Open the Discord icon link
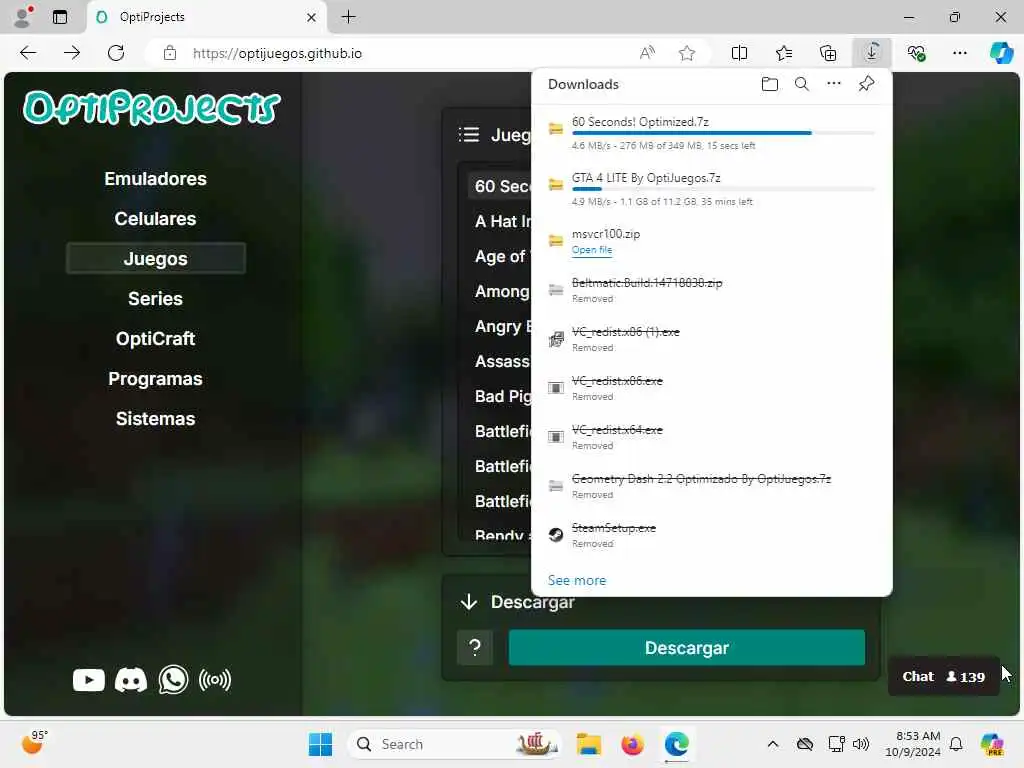Screen dimensions: 1024x768 131,680
